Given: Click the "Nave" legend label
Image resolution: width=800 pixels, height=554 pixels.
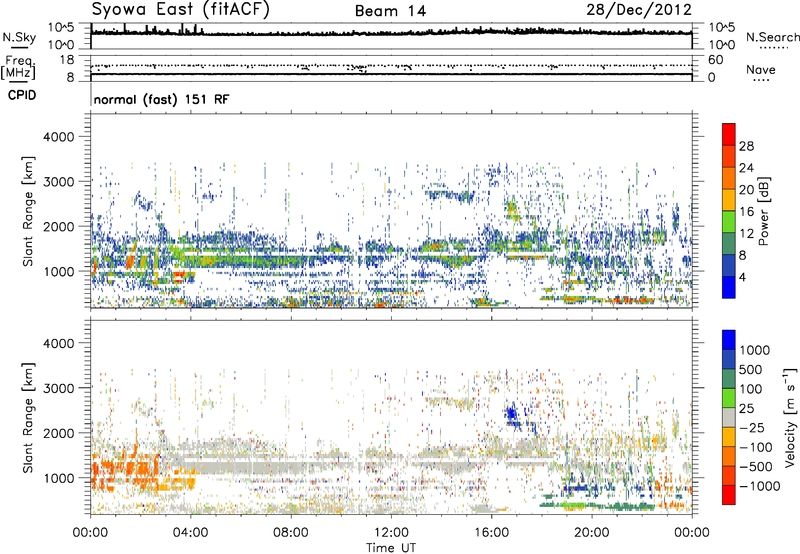Looking at the screenshot, I should [x=761, y=69].
